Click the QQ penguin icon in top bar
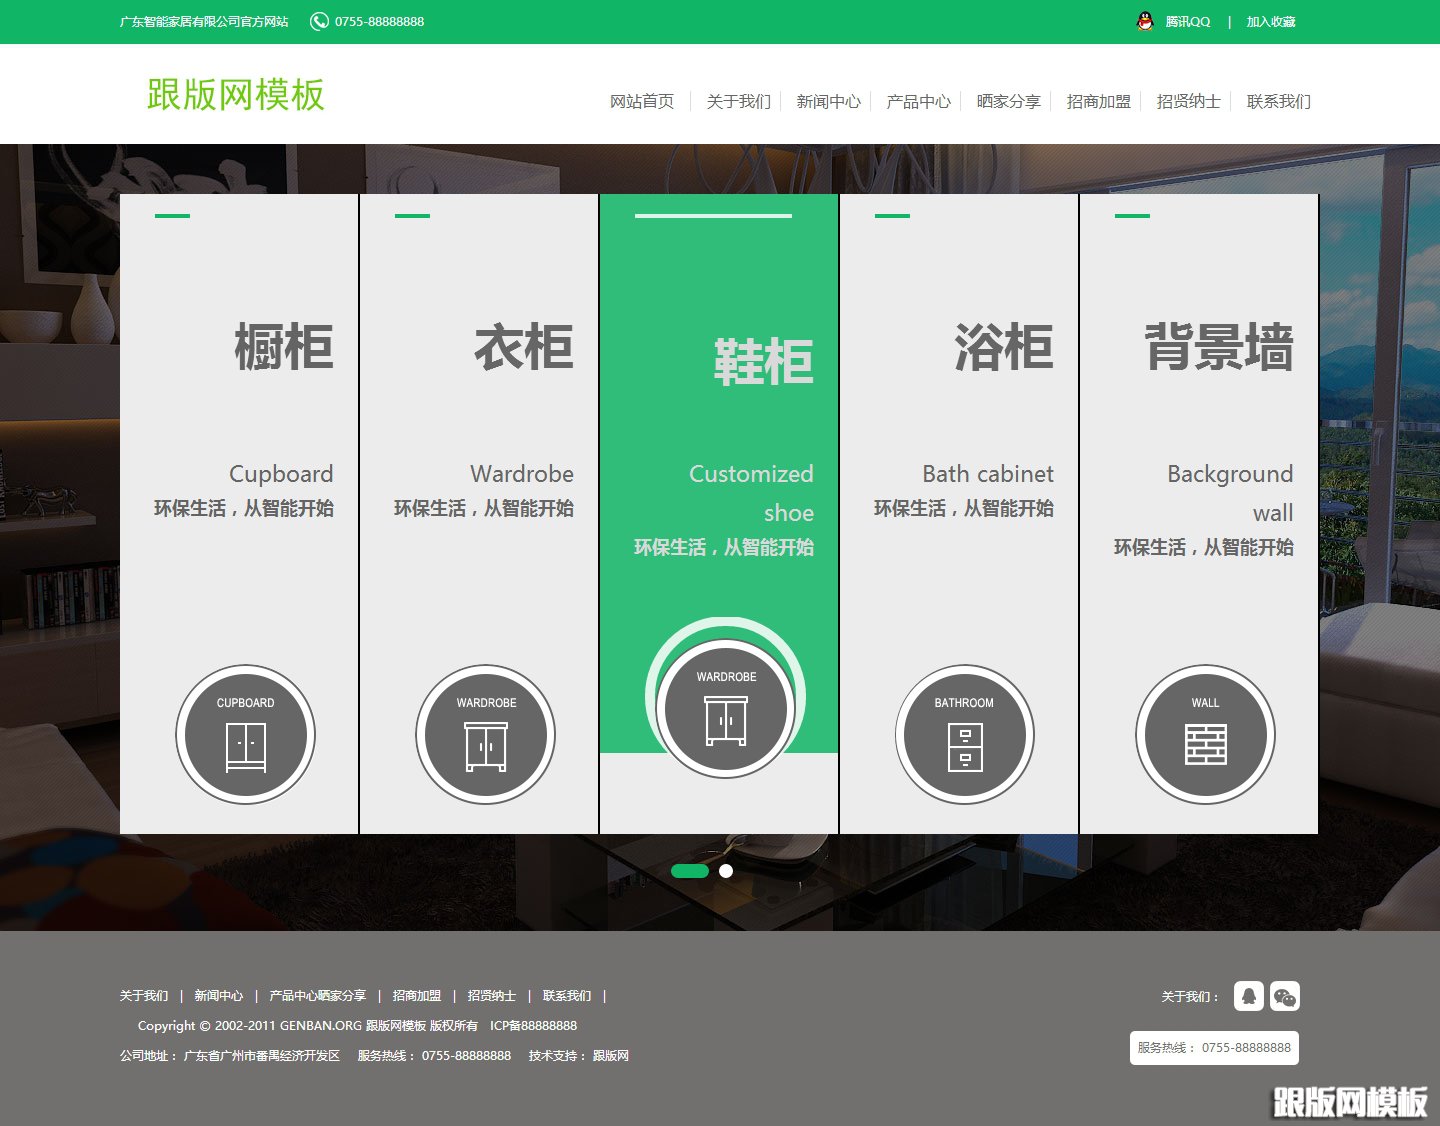The height and width of the screenshot is (1126, 1440). click(1143, 20)
